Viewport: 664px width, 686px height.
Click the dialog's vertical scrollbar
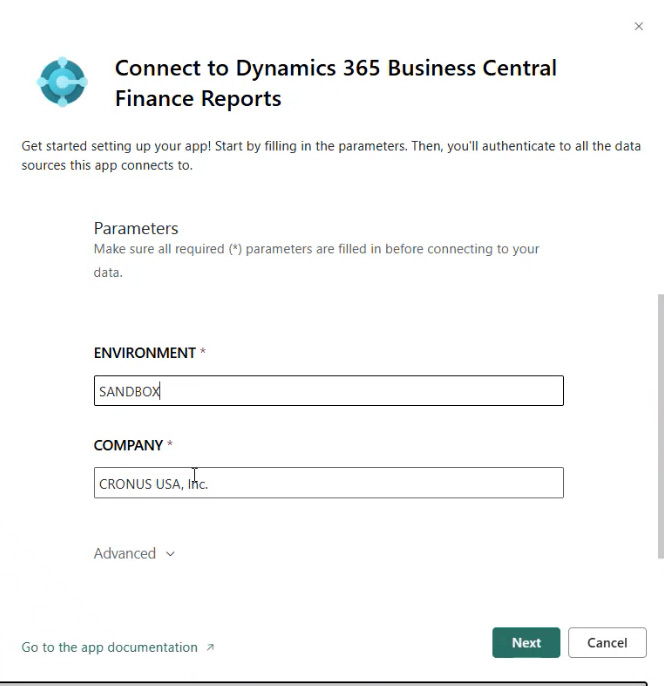coord(661,426)
